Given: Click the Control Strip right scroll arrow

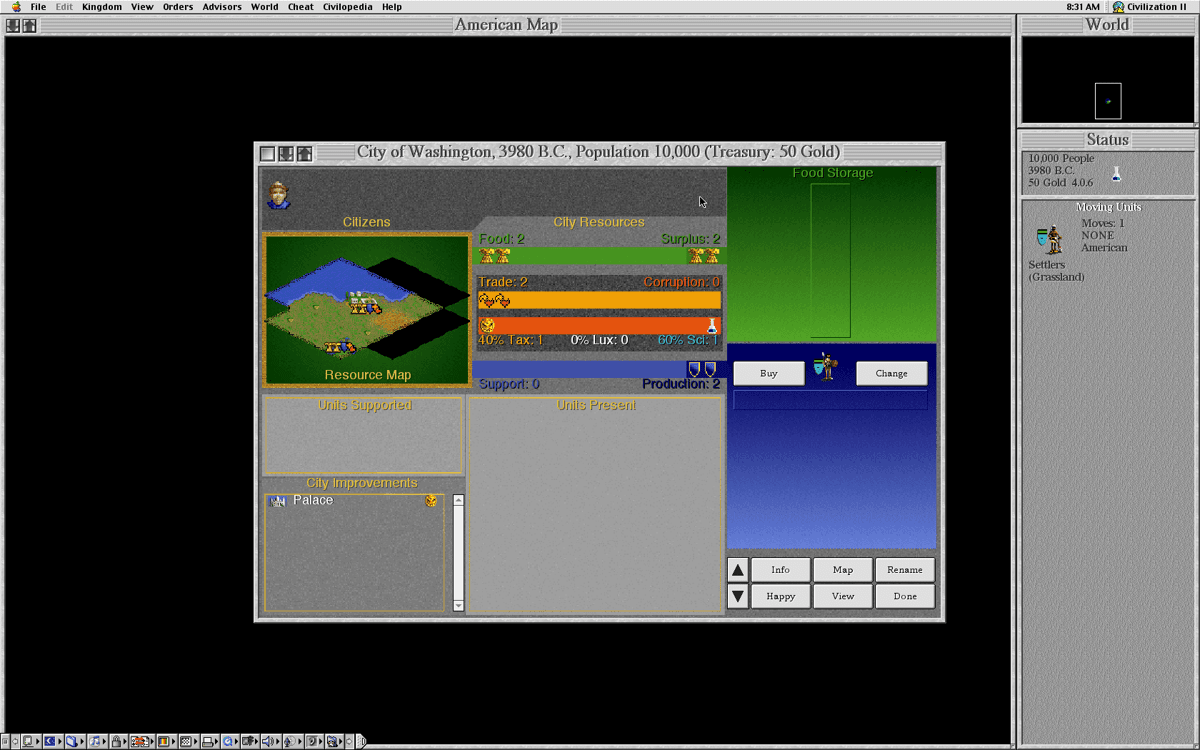Looking at the screenshot, I should (350, 742).
